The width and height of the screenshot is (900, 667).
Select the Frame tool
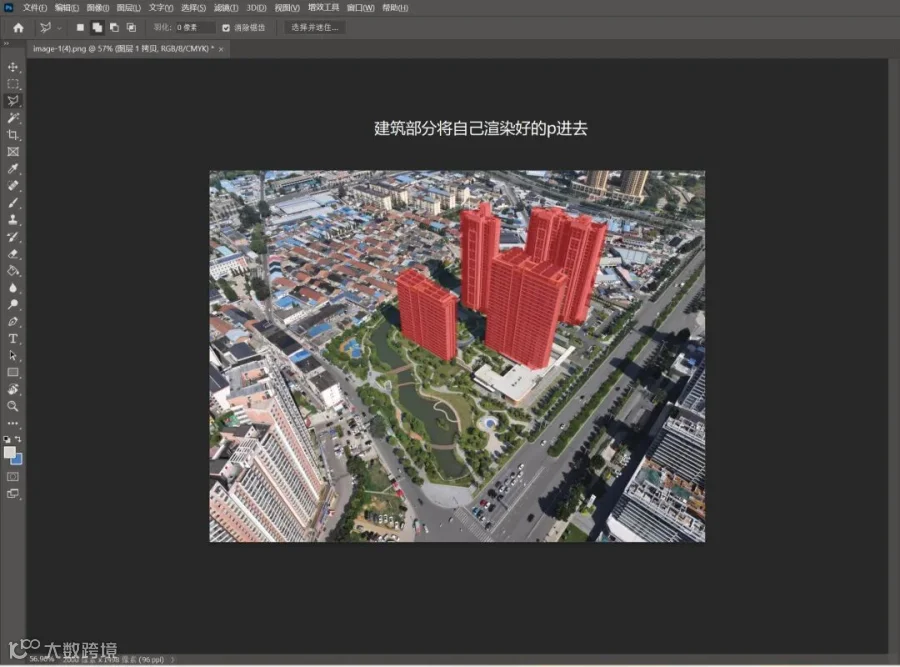[13, 152]
